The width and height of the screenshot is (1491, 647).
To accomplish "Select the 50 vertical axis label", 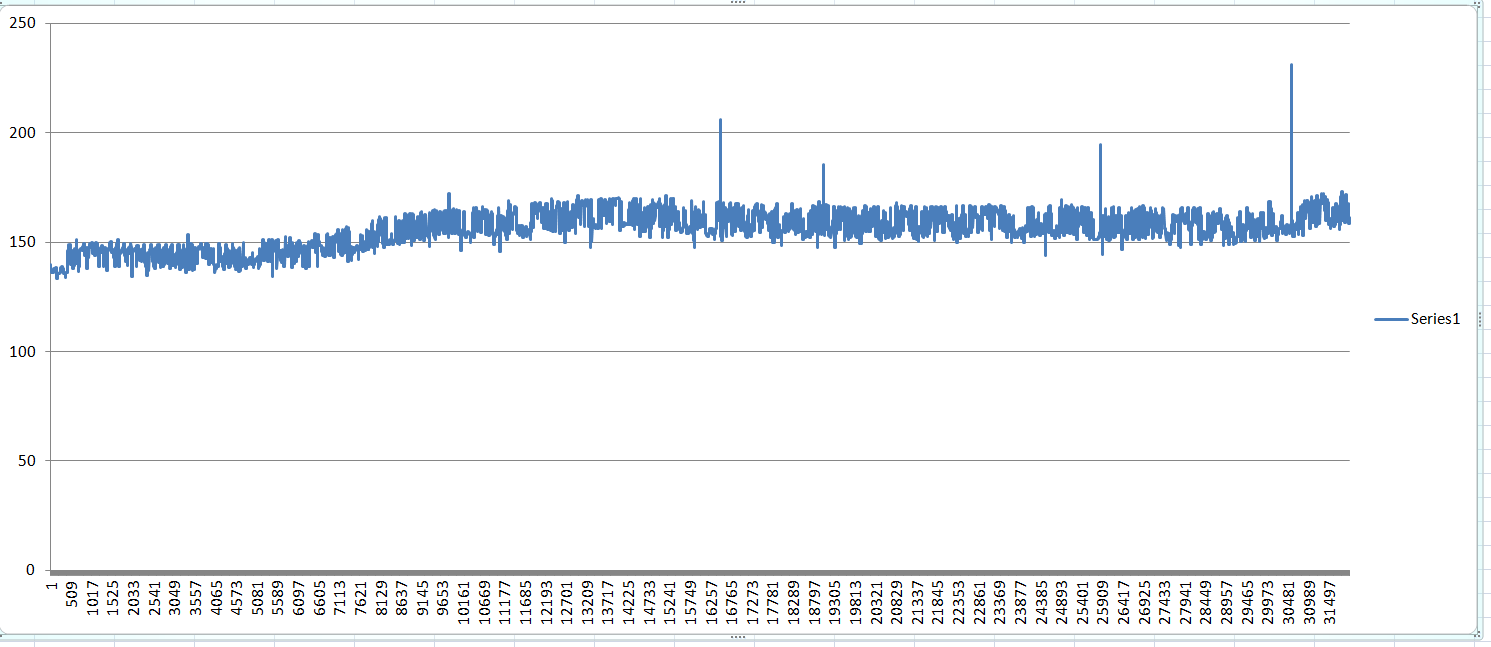I will [26, 461].
